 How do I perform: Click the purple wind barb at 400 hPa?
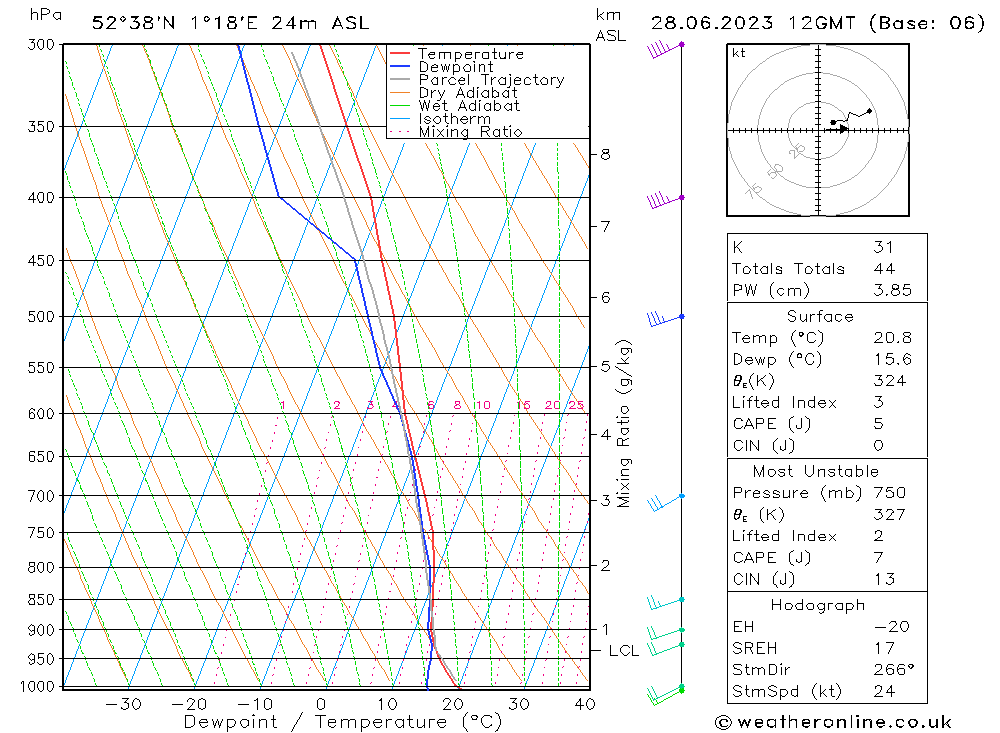coord(665,200)
